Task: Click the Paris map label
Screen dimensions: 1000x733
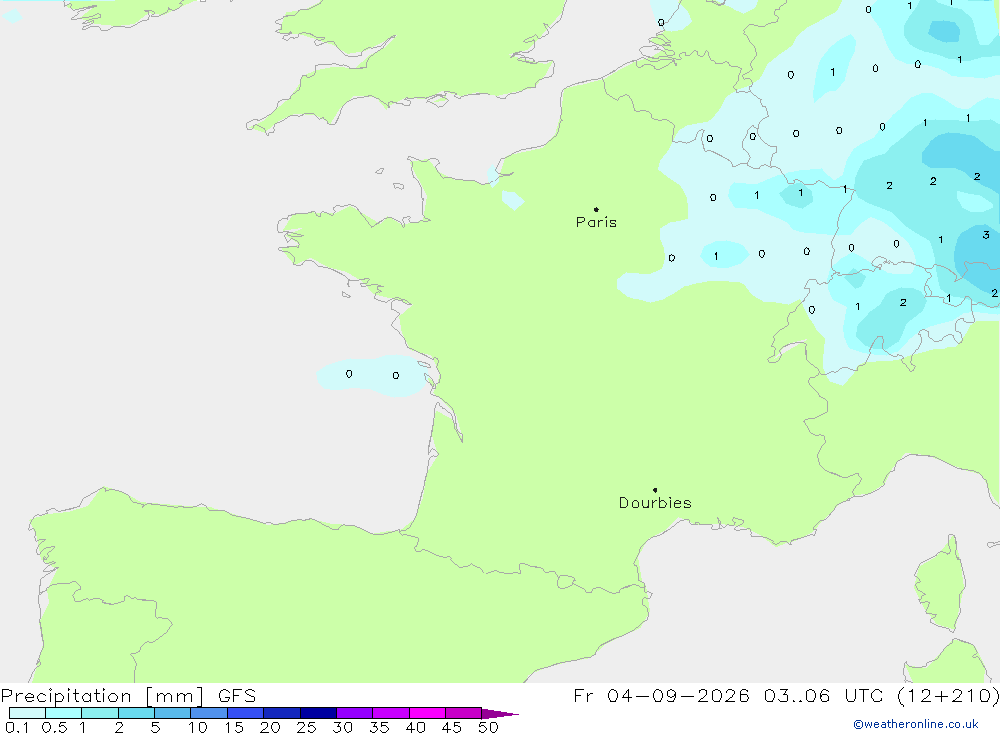Action: tap(596, 222)
